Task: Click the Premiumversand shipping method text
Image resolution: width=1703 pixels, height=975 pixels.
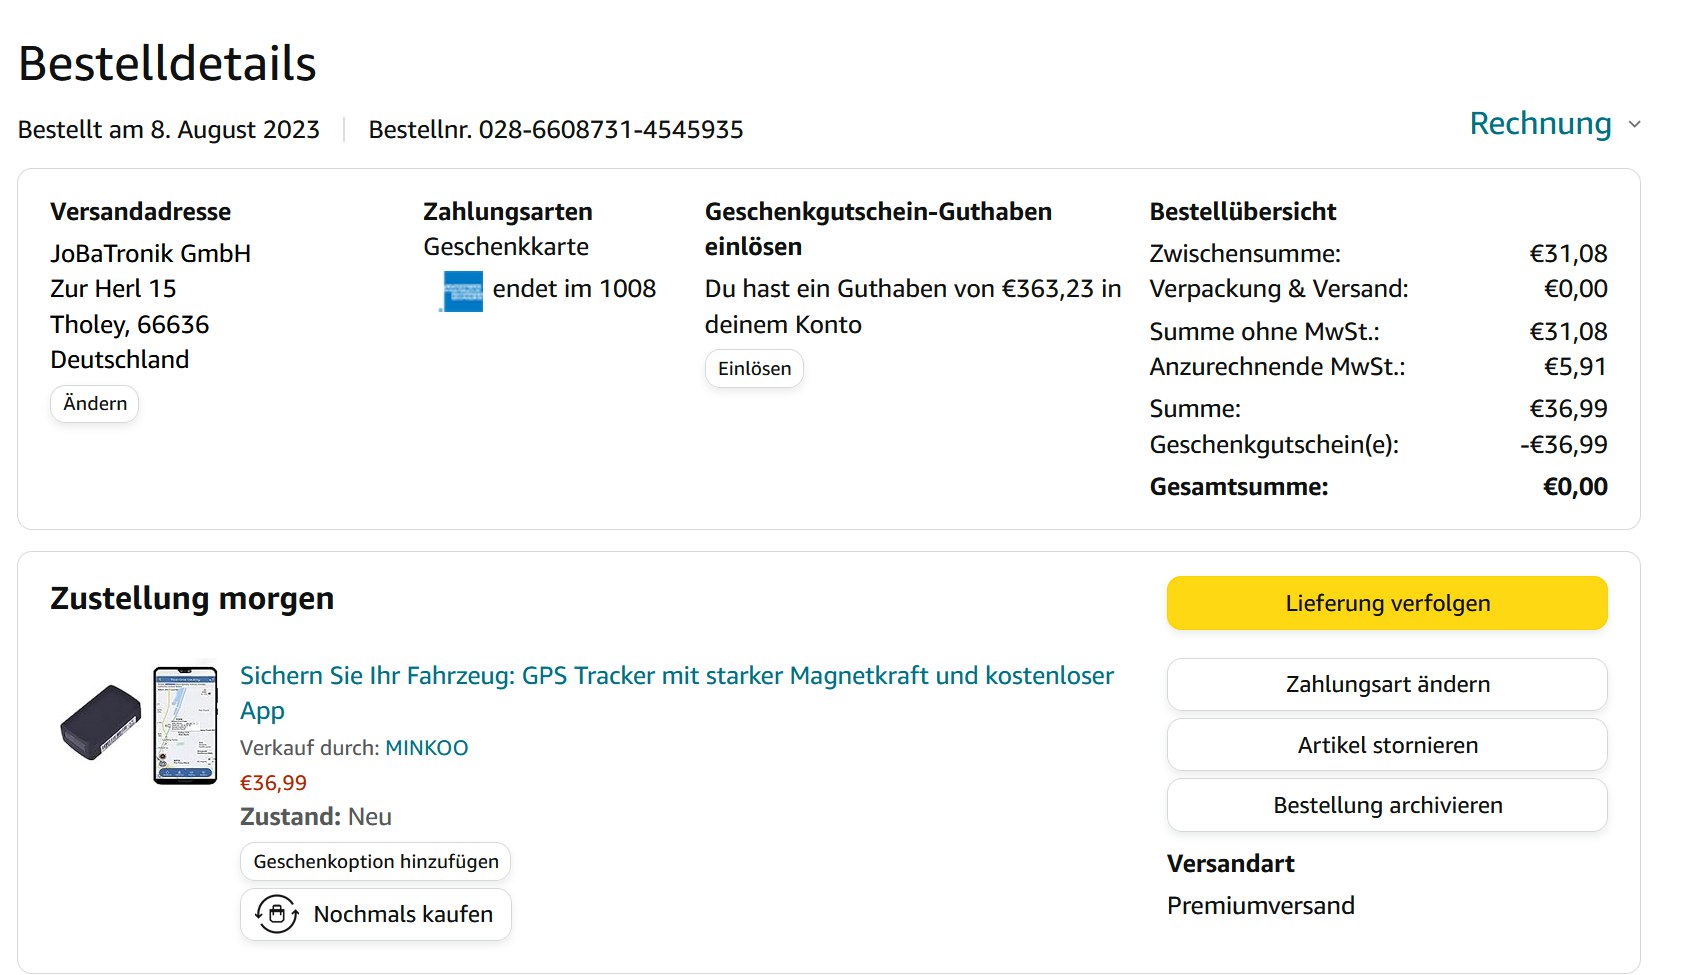Action: 1260,906
